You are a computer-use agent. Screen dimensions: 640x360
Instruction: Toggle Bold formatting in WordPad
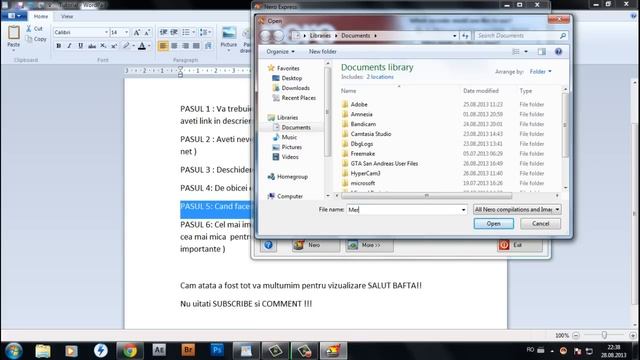tap(58, 46)
